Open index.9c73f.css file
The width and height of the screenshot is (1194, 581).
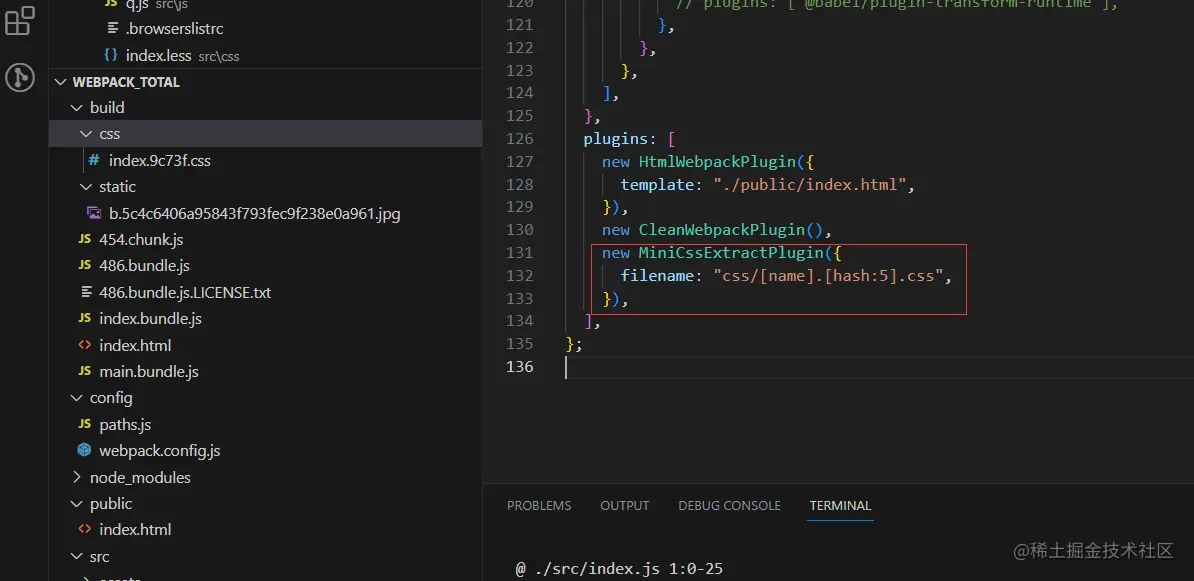[159, 161]
